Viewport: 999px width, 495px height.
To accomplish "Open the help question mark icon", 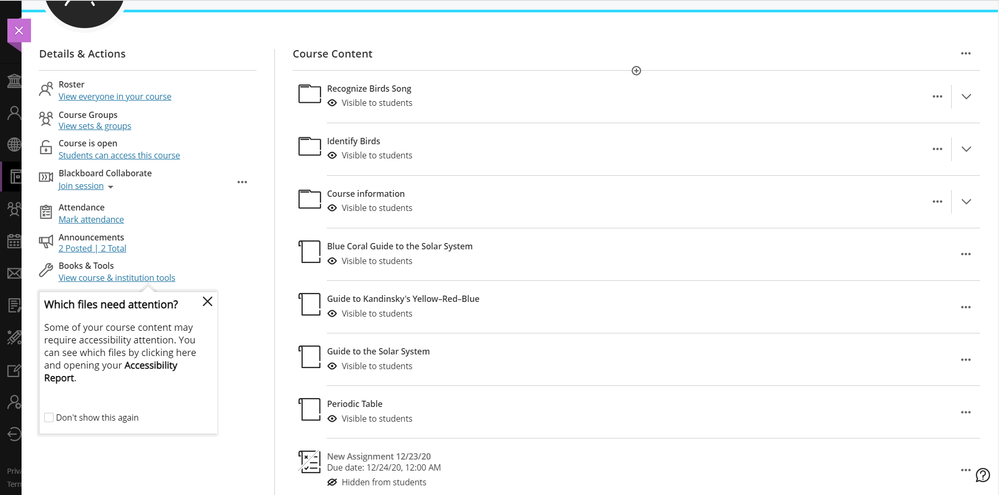I will pyautogui.click(x=982, y=475).
